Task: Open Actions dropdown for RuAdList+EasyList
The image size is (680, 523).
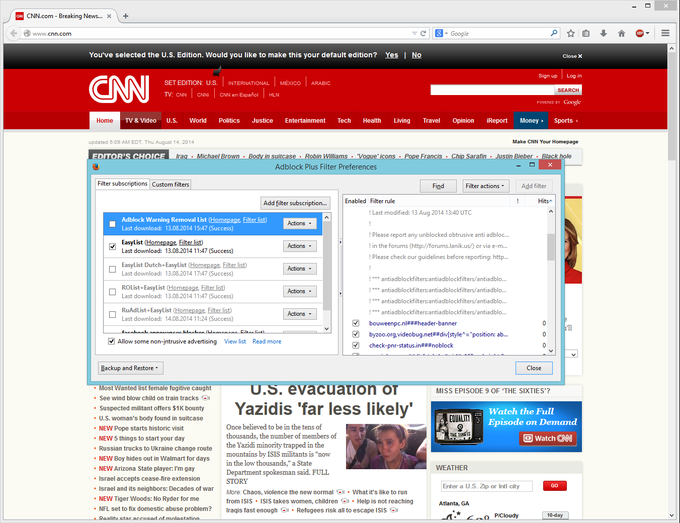Action: point(300,314)
